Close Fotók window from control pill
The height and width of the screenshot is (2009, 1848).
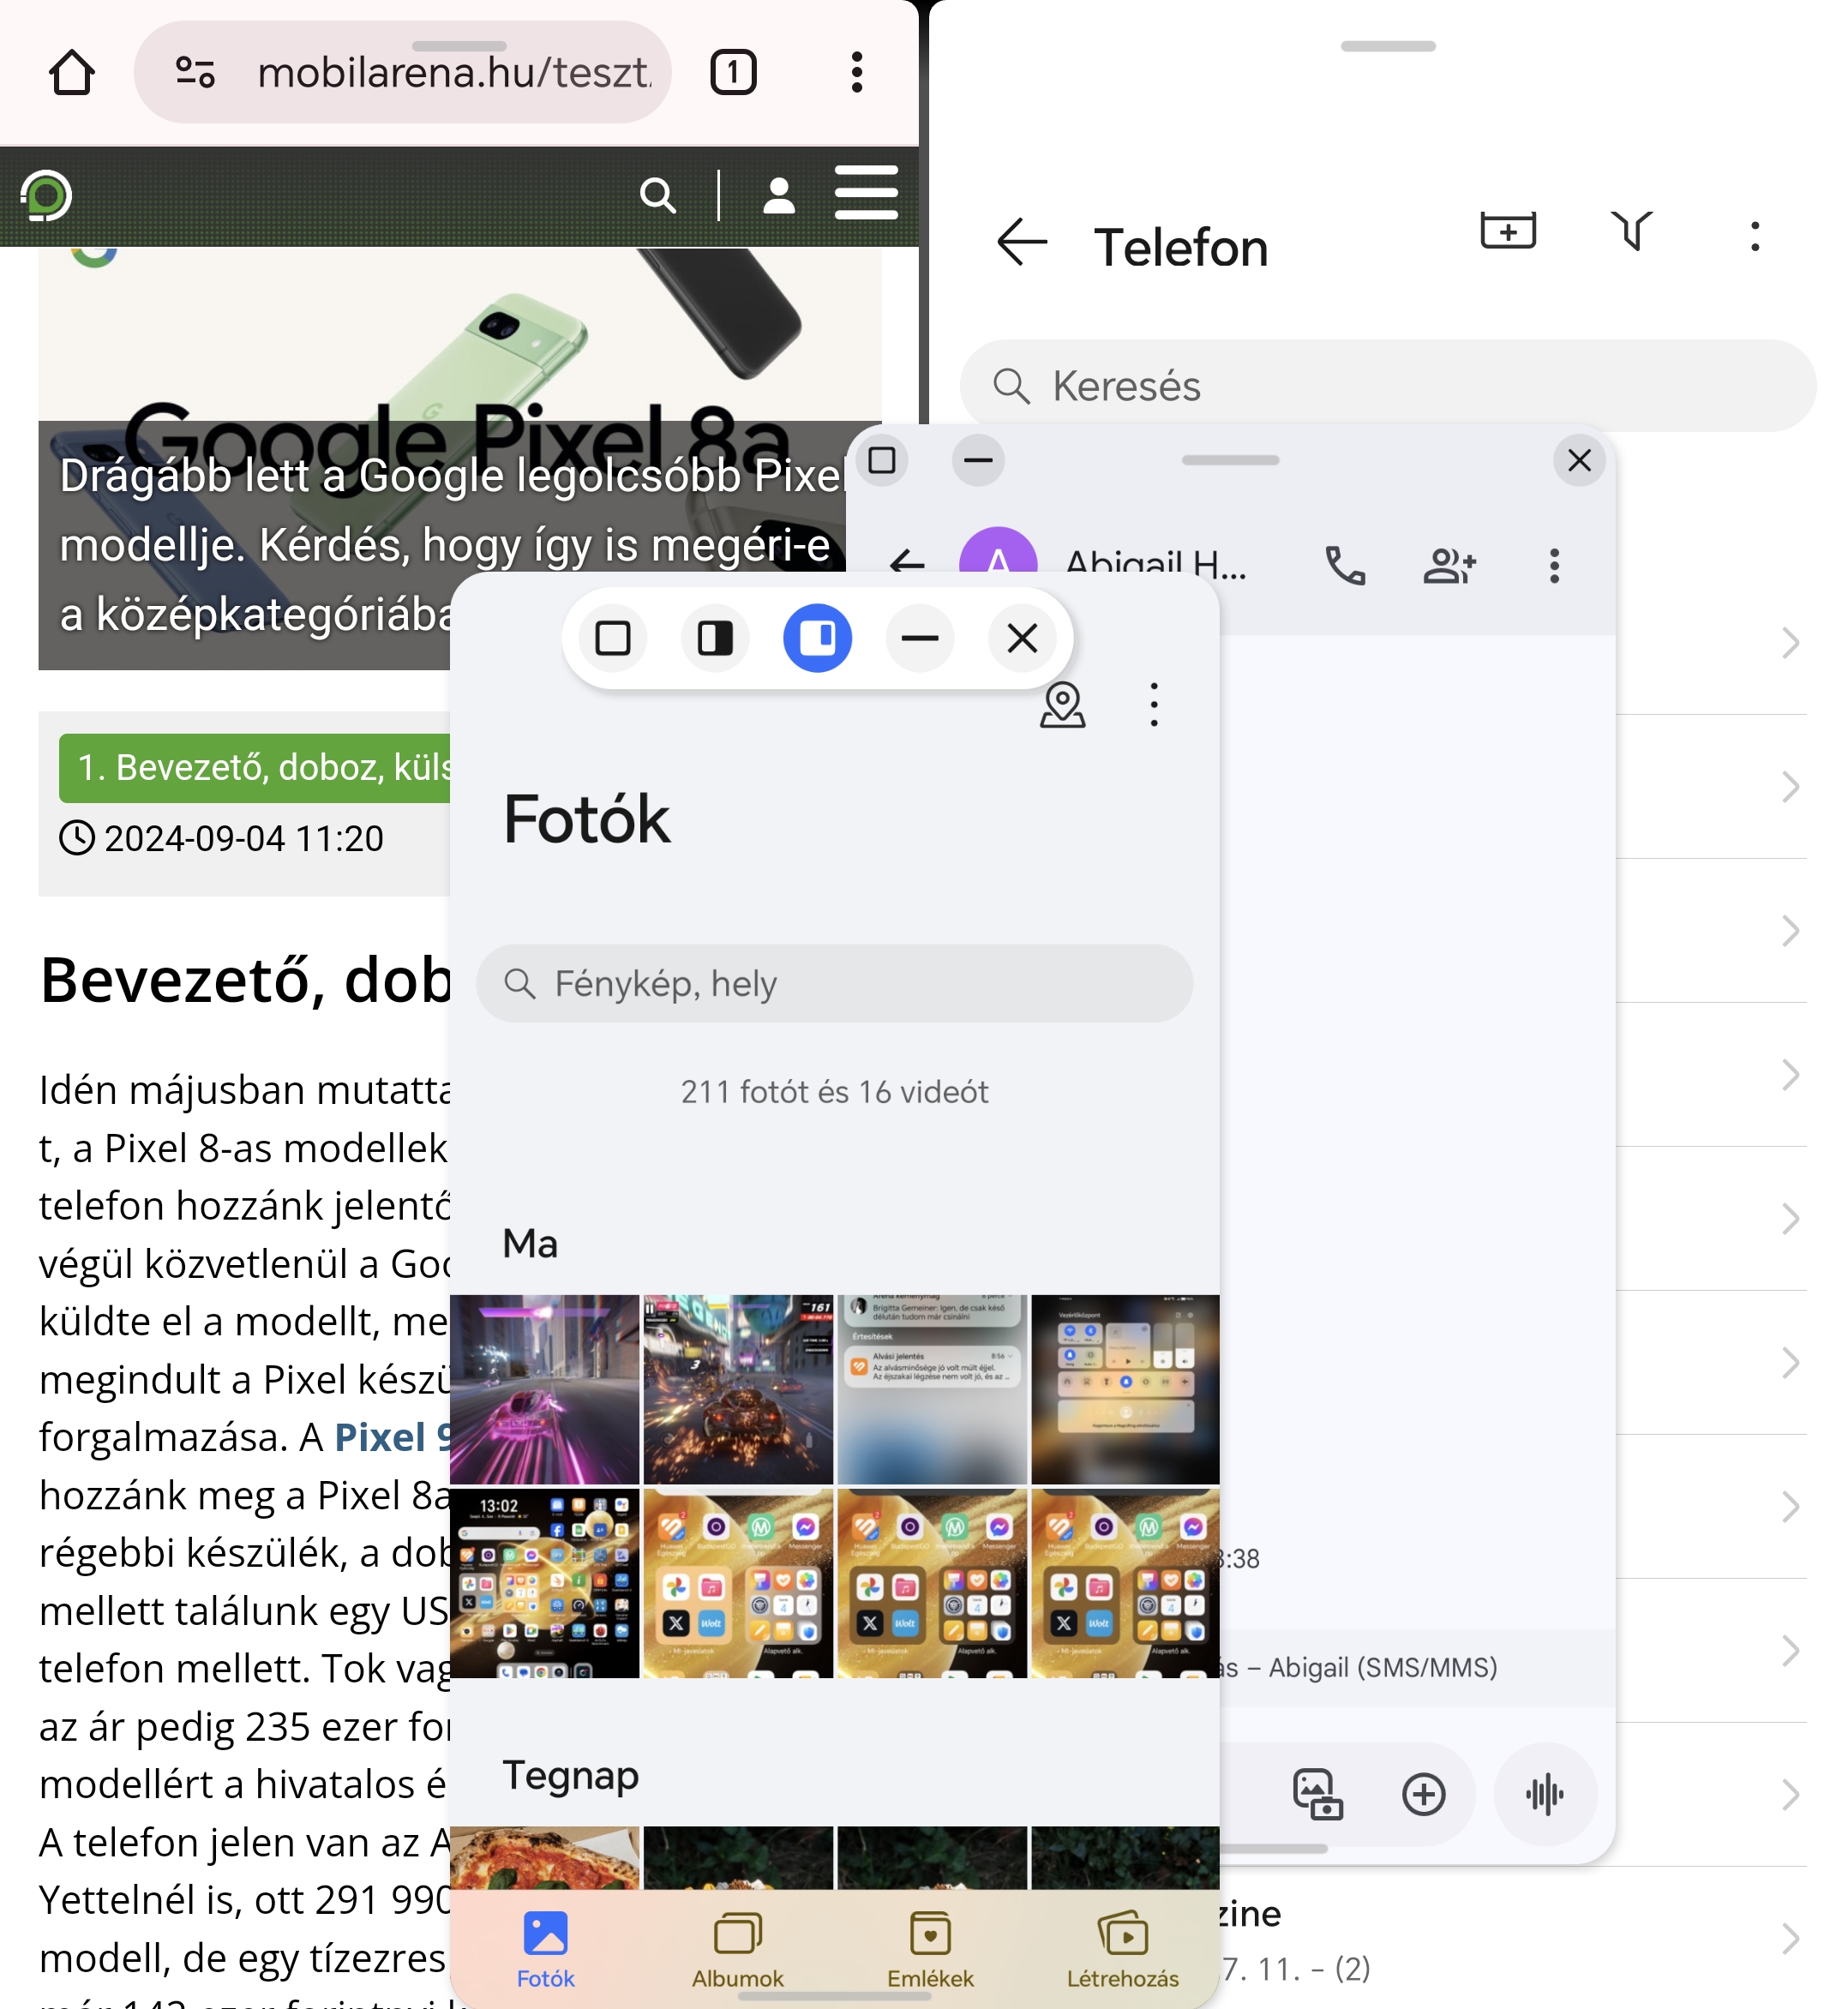coord(1022,638)
